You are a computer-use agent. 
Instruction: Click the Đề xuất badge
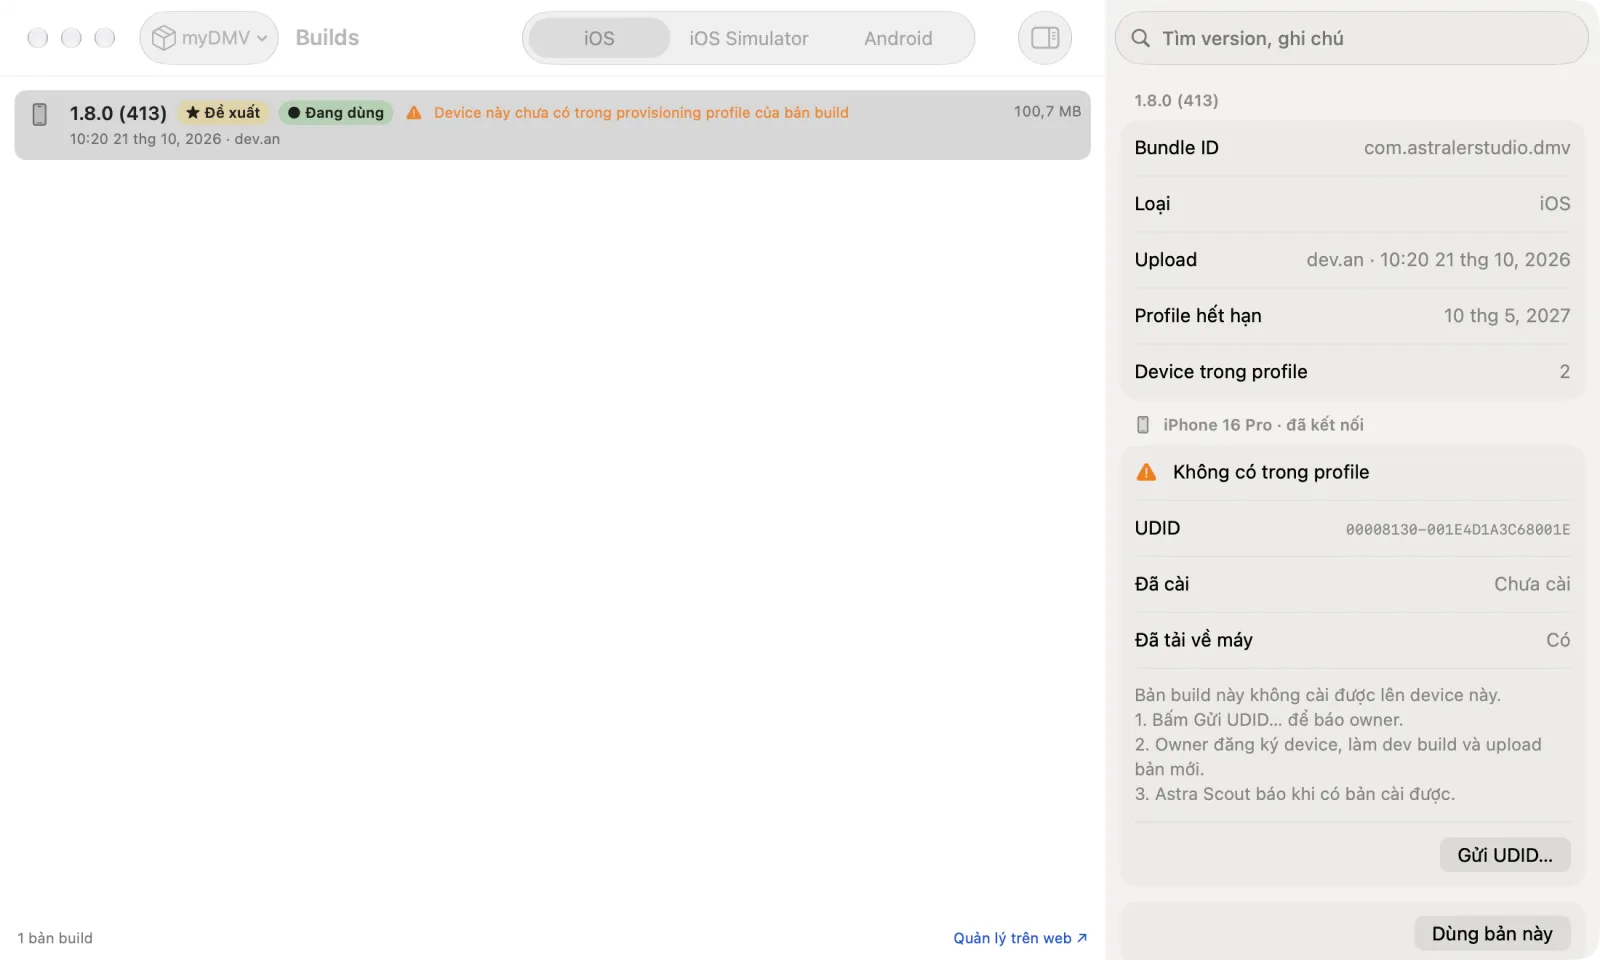pyautogui.click(x=223, y=113)
